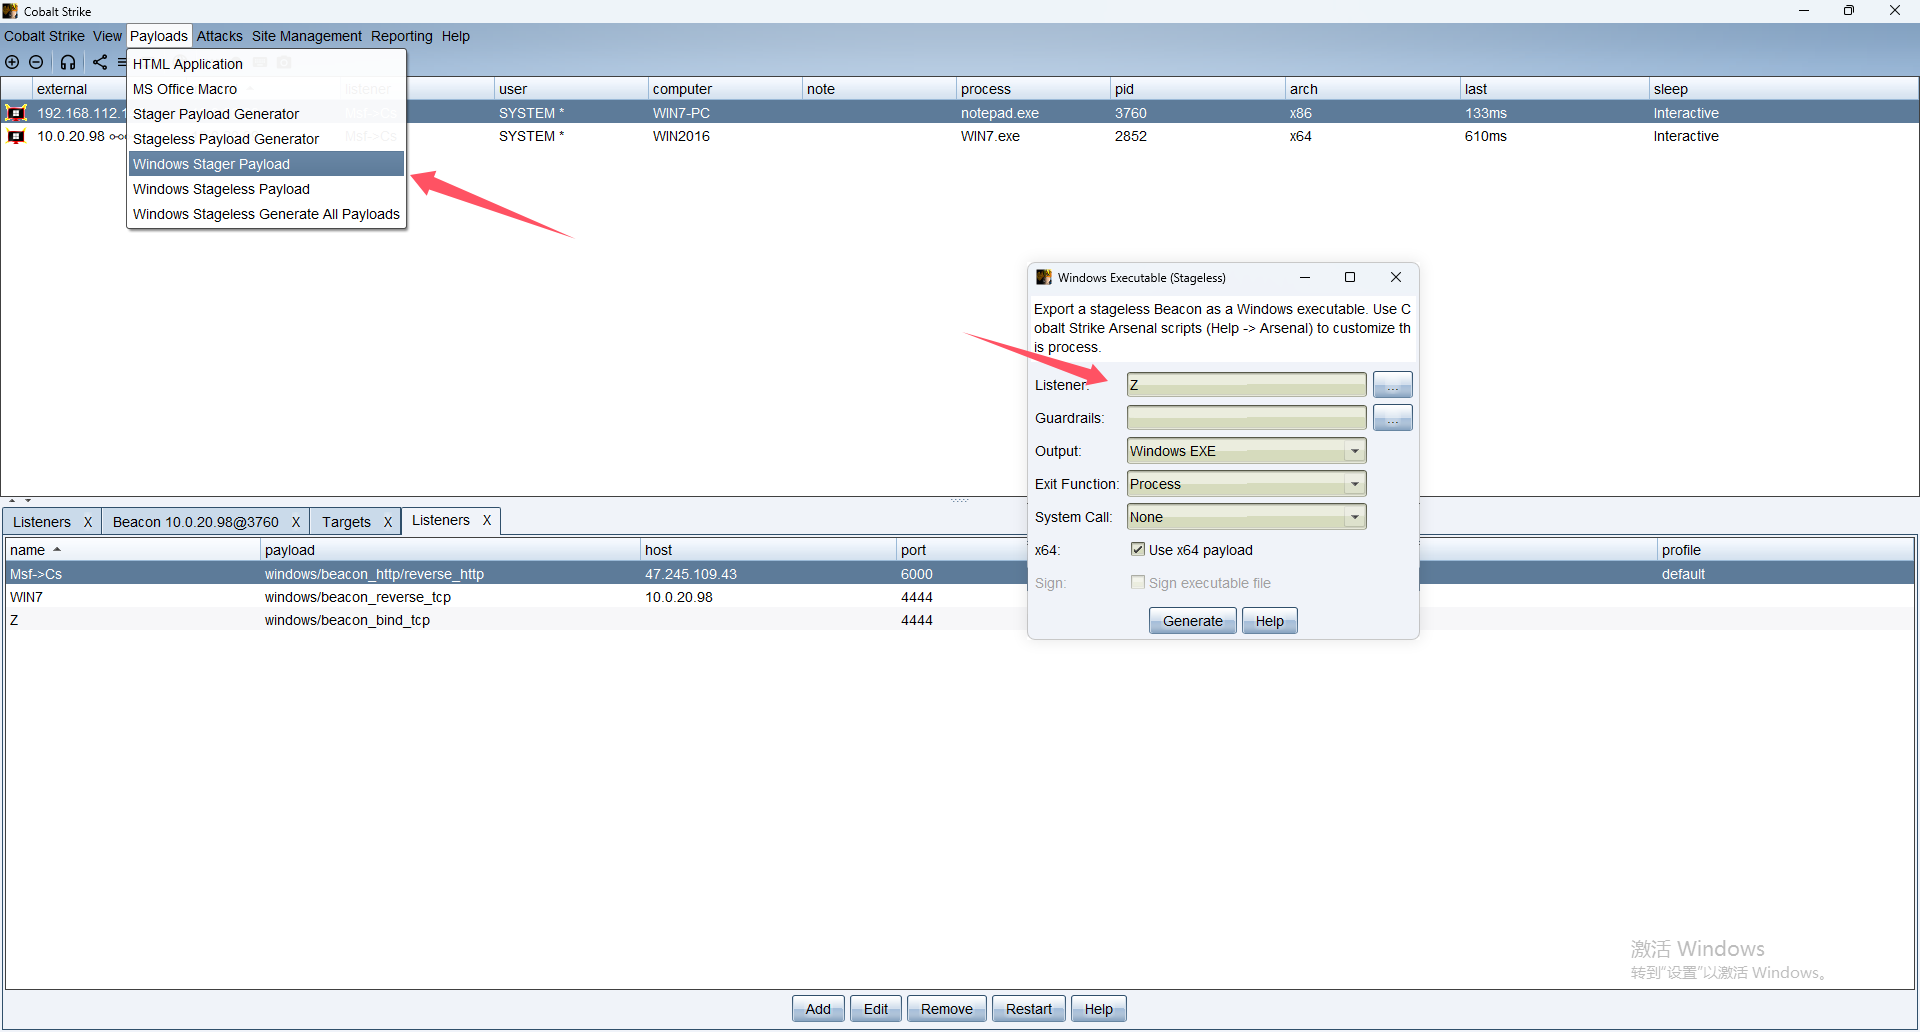Image resolution: width=1920 pixels, height=1032 pixels.
Task: Select Stager Payload Generator menu item
Action: (266, 114)
